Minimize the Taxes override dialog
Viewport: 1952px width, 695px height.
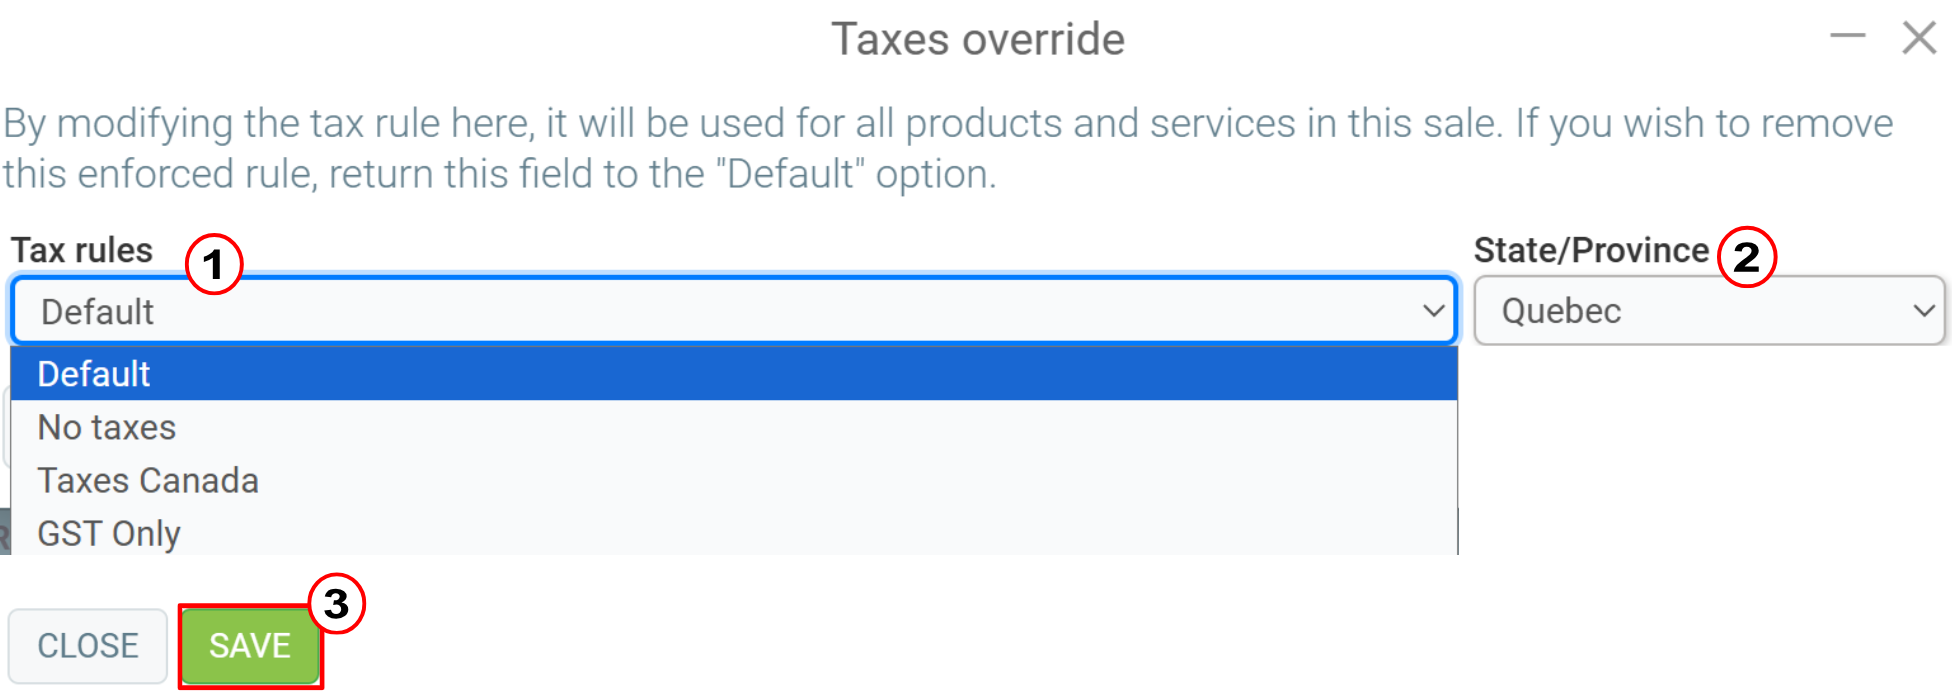pyautogui.click(x=1847, y=37)
